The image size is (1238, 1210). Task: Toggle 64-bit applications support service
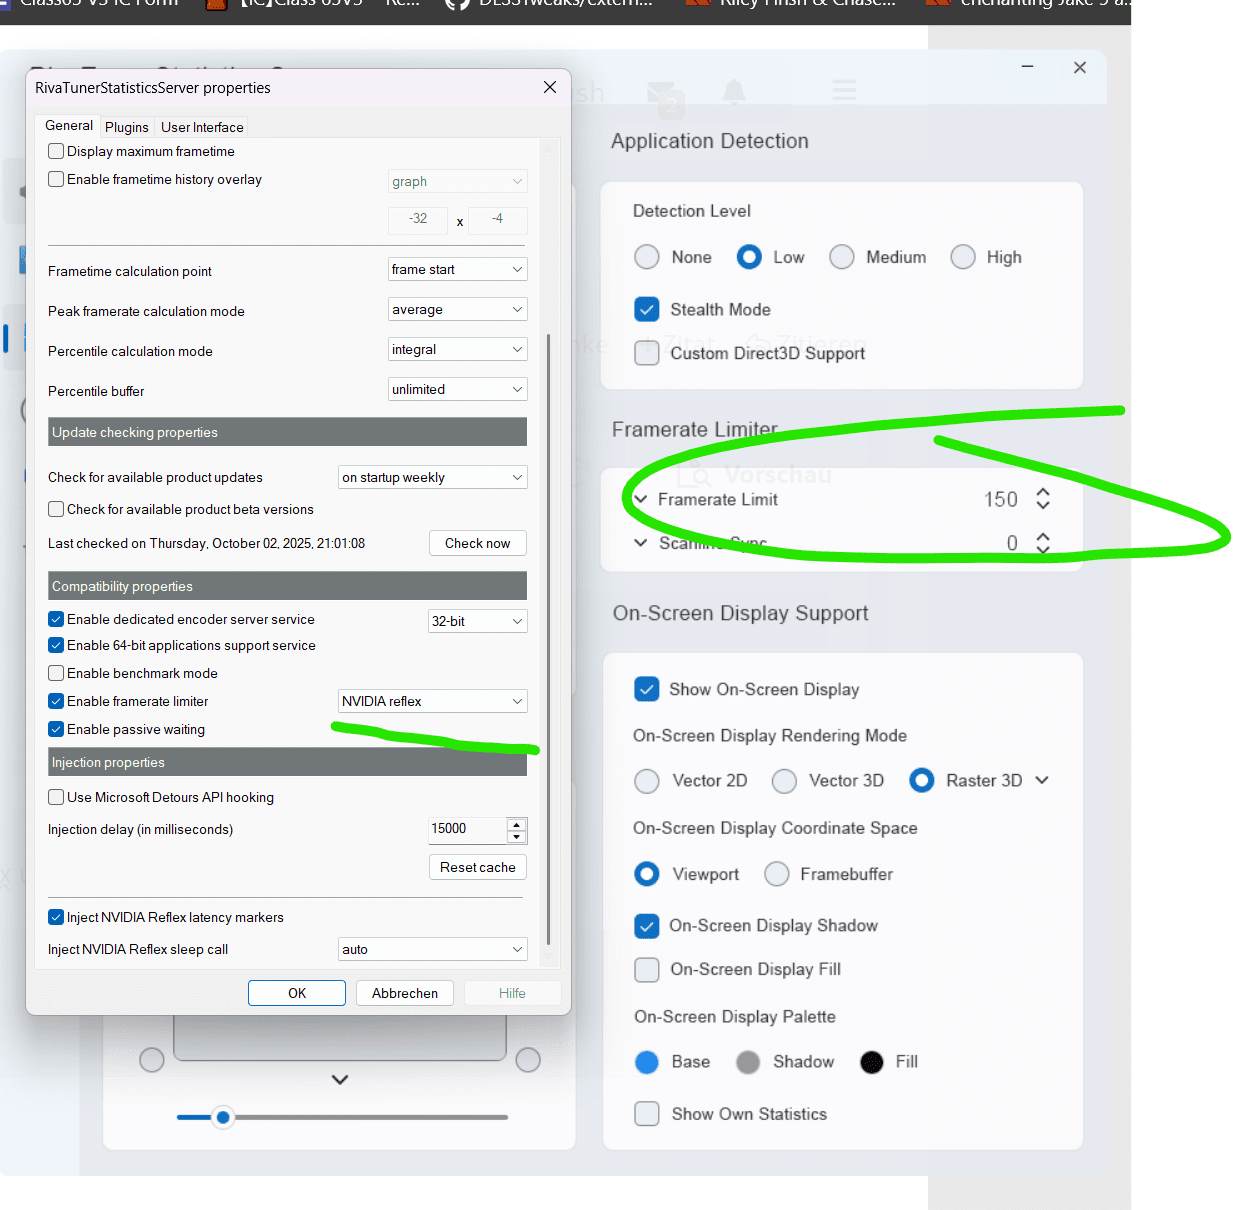pos(56,645)
